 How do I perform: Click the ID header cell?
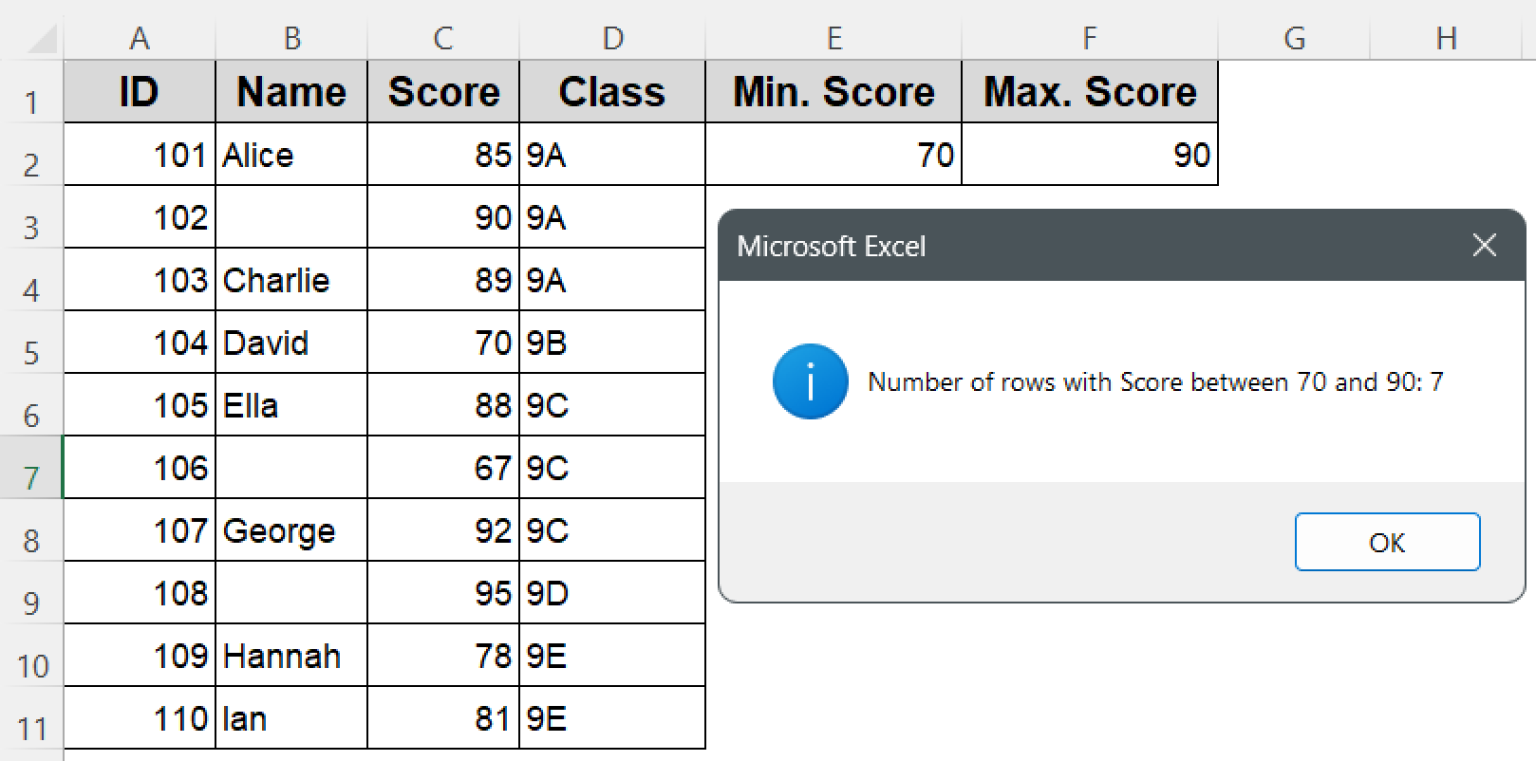point(140,91)
